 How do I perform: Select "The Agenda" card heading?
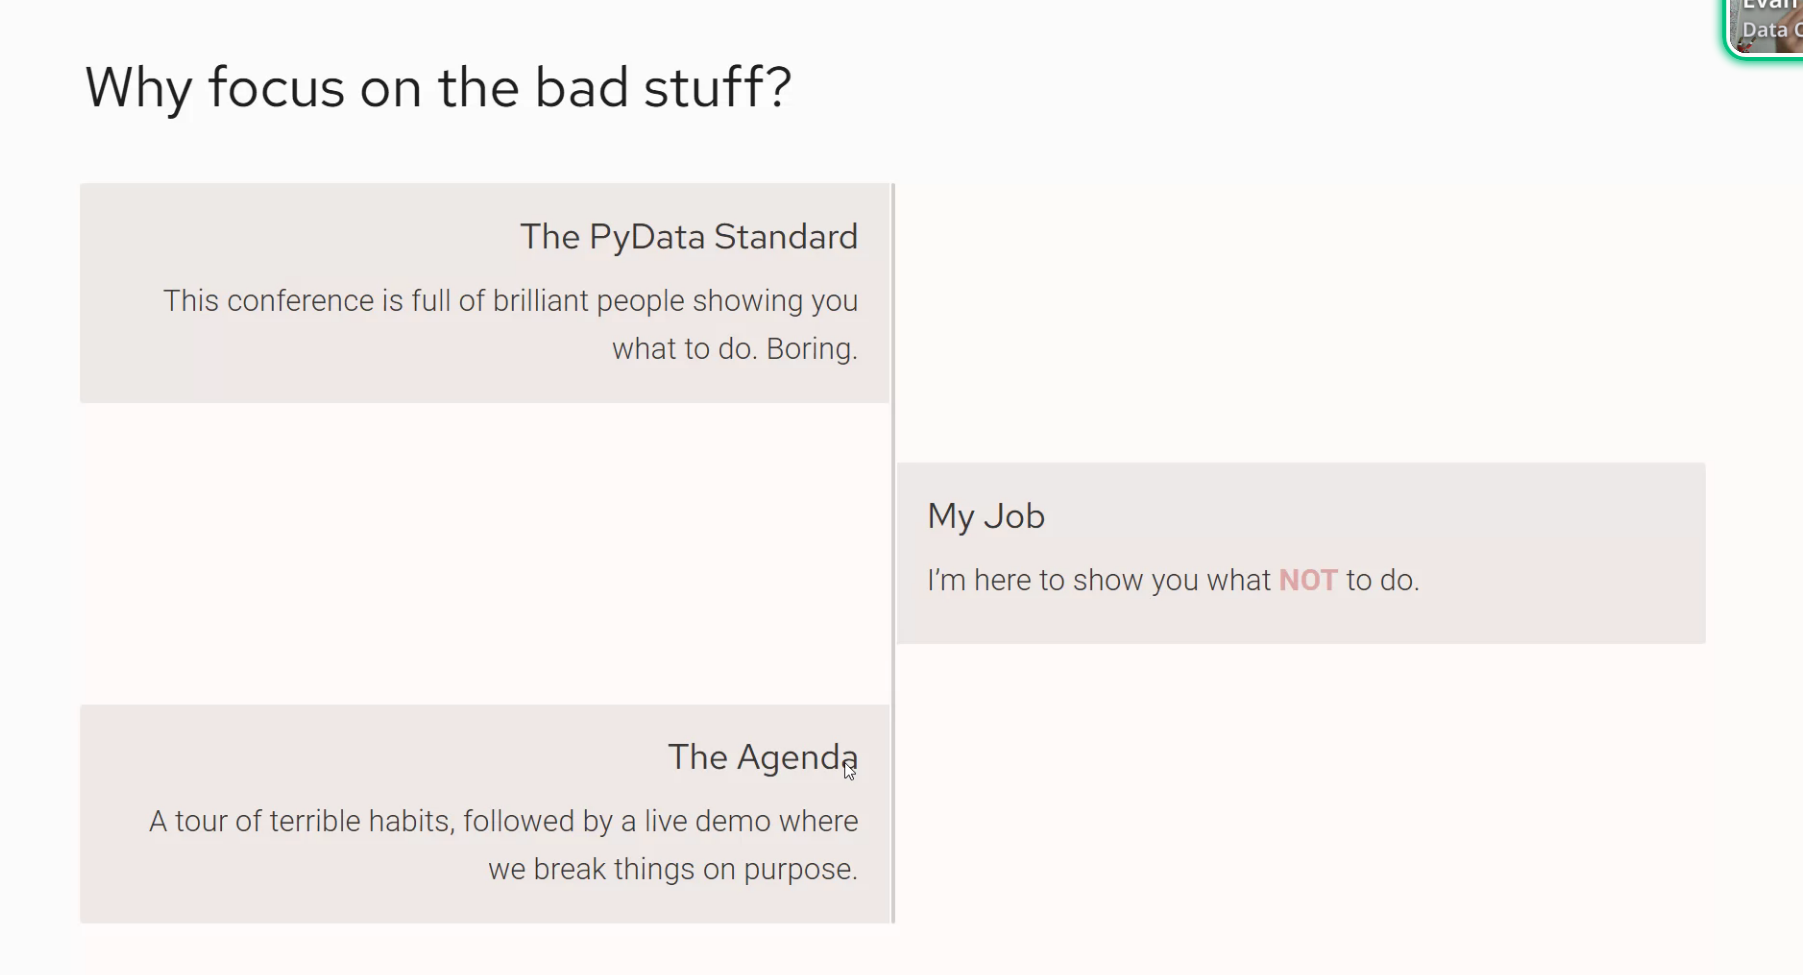point(762,757)
